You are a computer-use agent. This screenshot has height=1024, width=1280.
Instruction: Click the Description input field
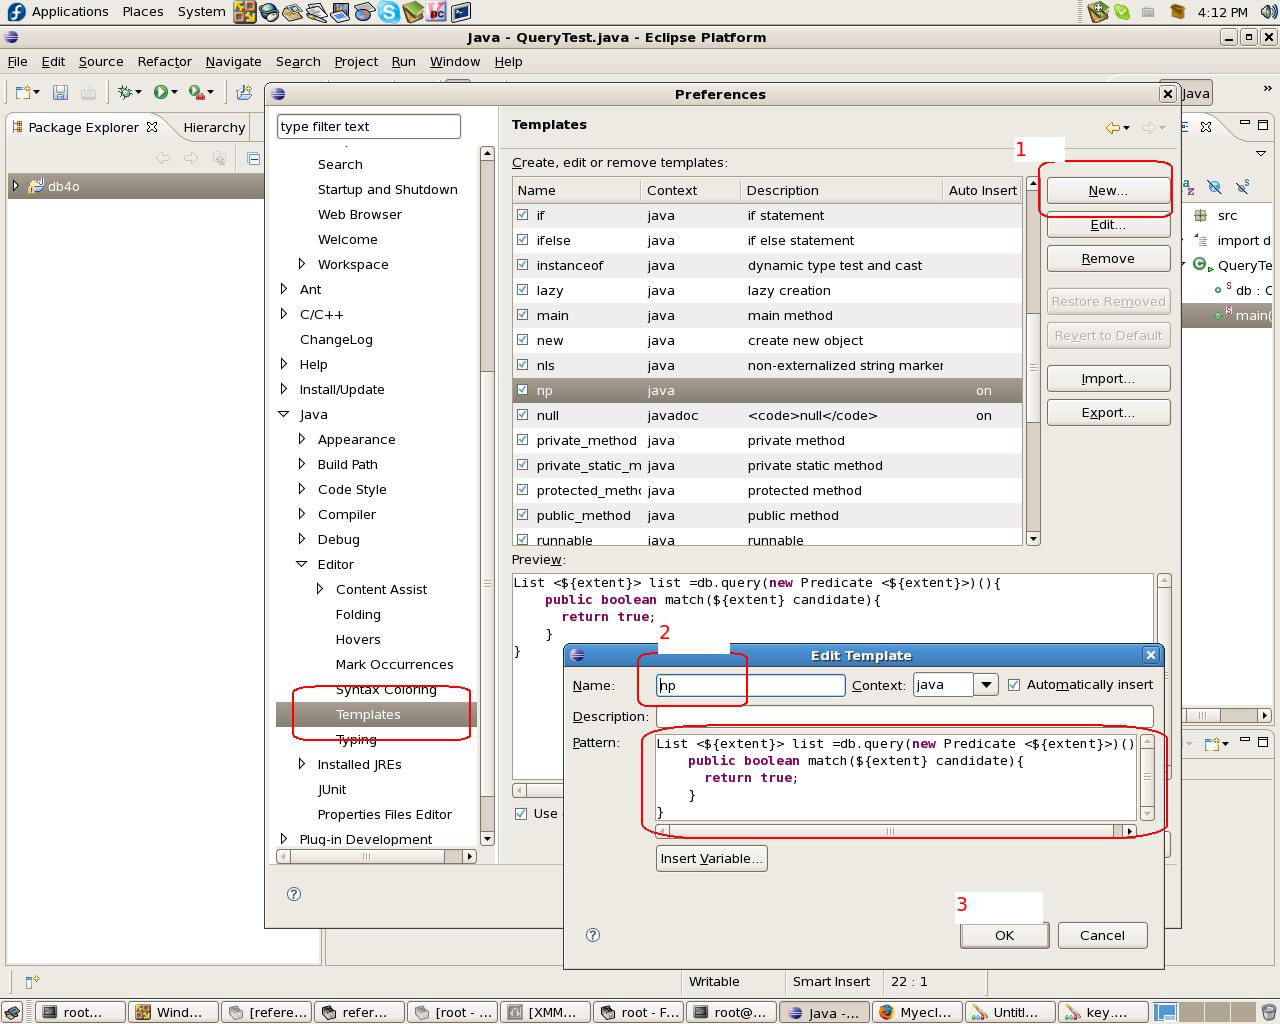pos(904,716)
